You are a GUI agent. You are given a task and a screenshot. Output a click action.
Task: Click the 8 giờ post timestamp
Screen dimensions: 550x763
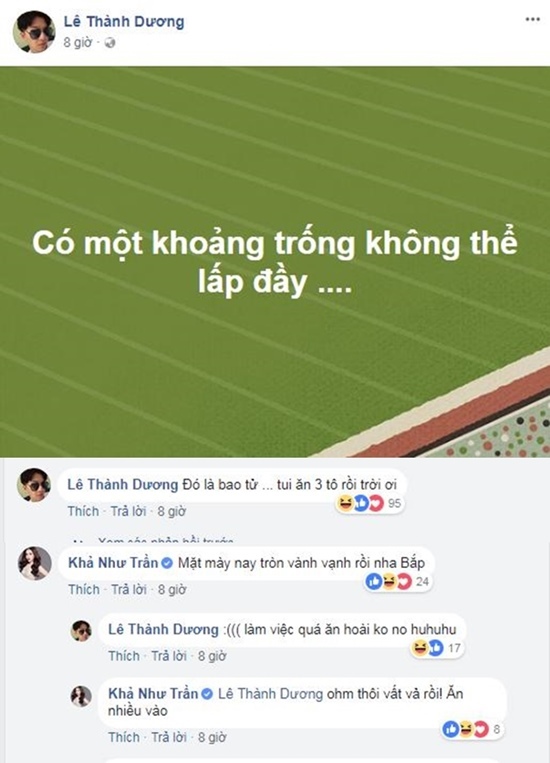pos(77,43)
